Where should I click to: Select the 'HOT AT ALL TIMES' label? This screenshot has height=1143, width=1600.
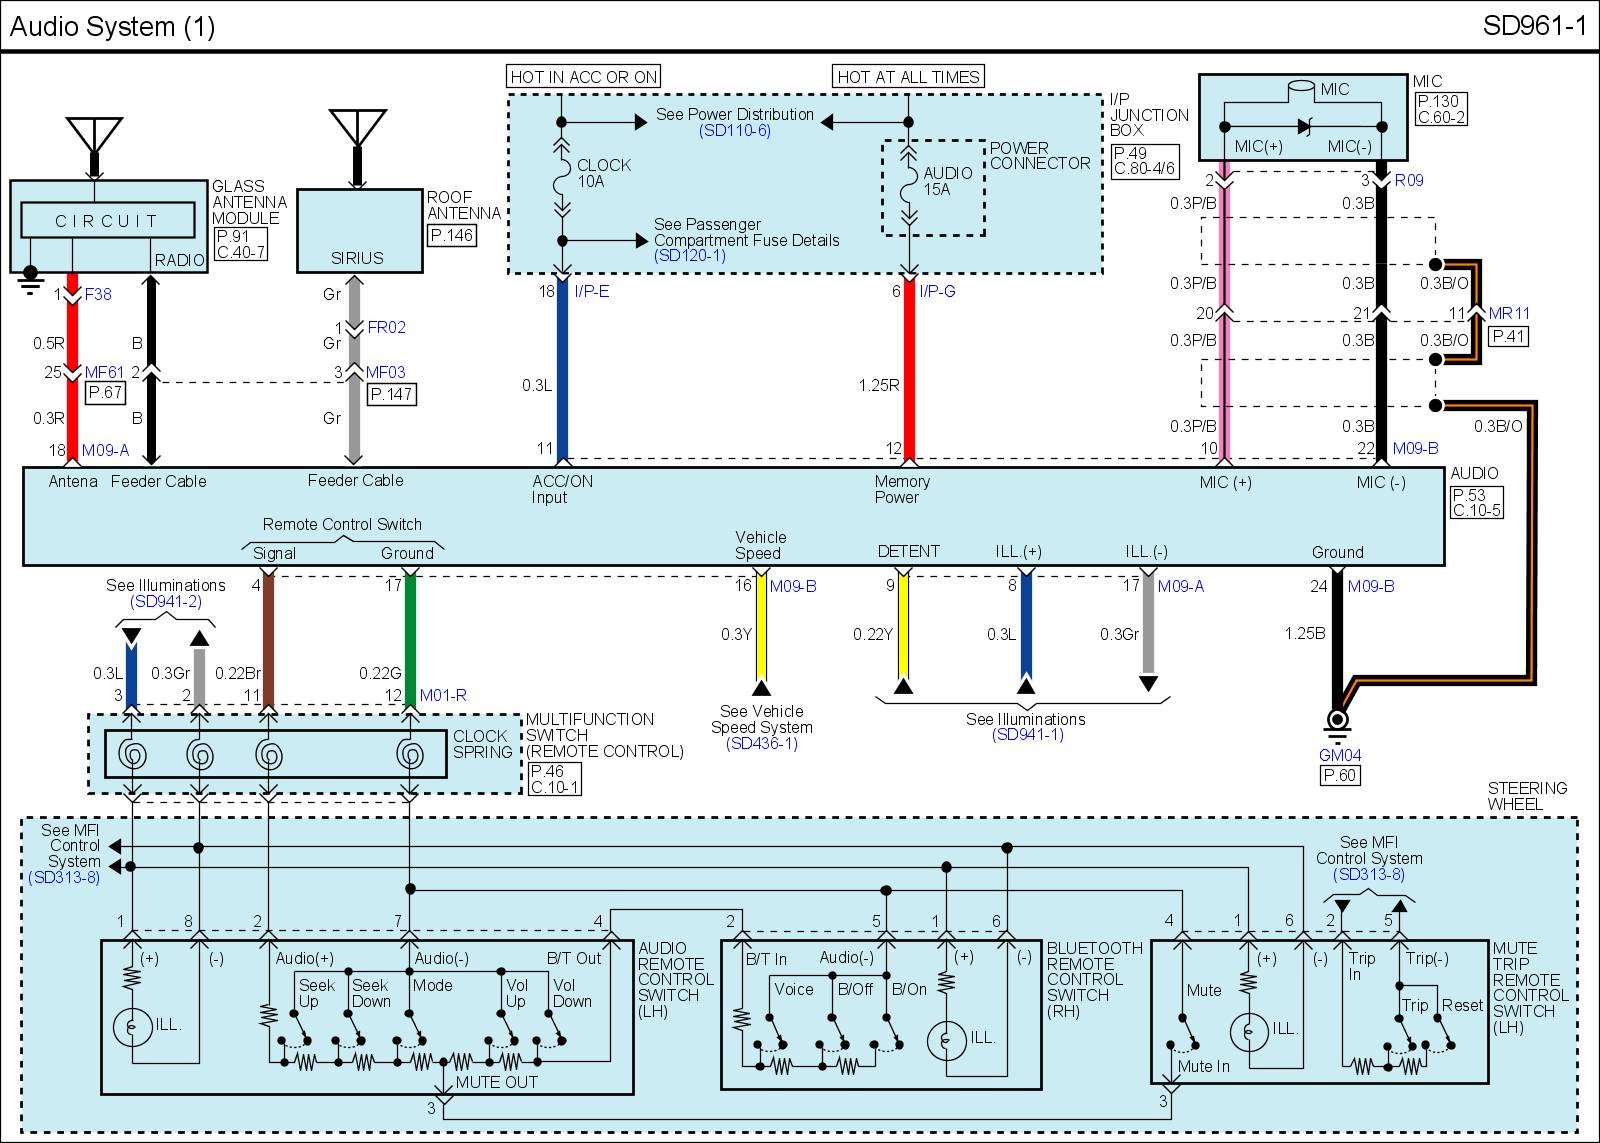coord(908,77)
